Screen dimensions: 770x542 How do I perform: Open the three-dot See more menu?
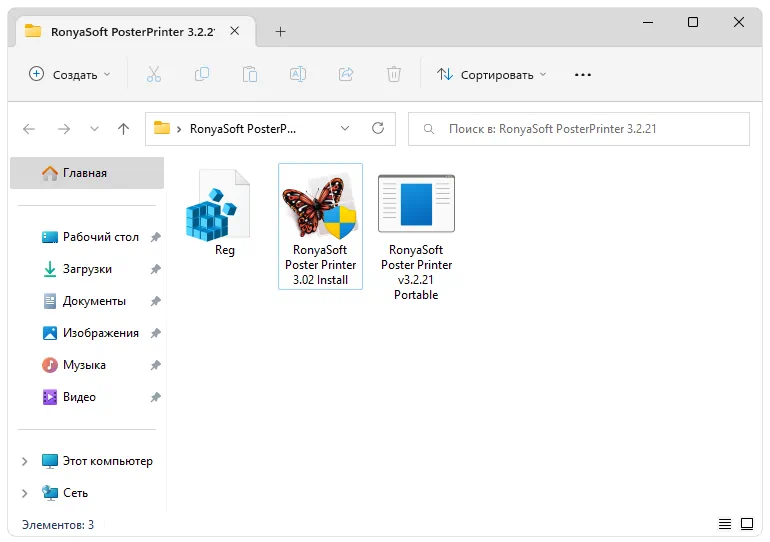(583, 75)
